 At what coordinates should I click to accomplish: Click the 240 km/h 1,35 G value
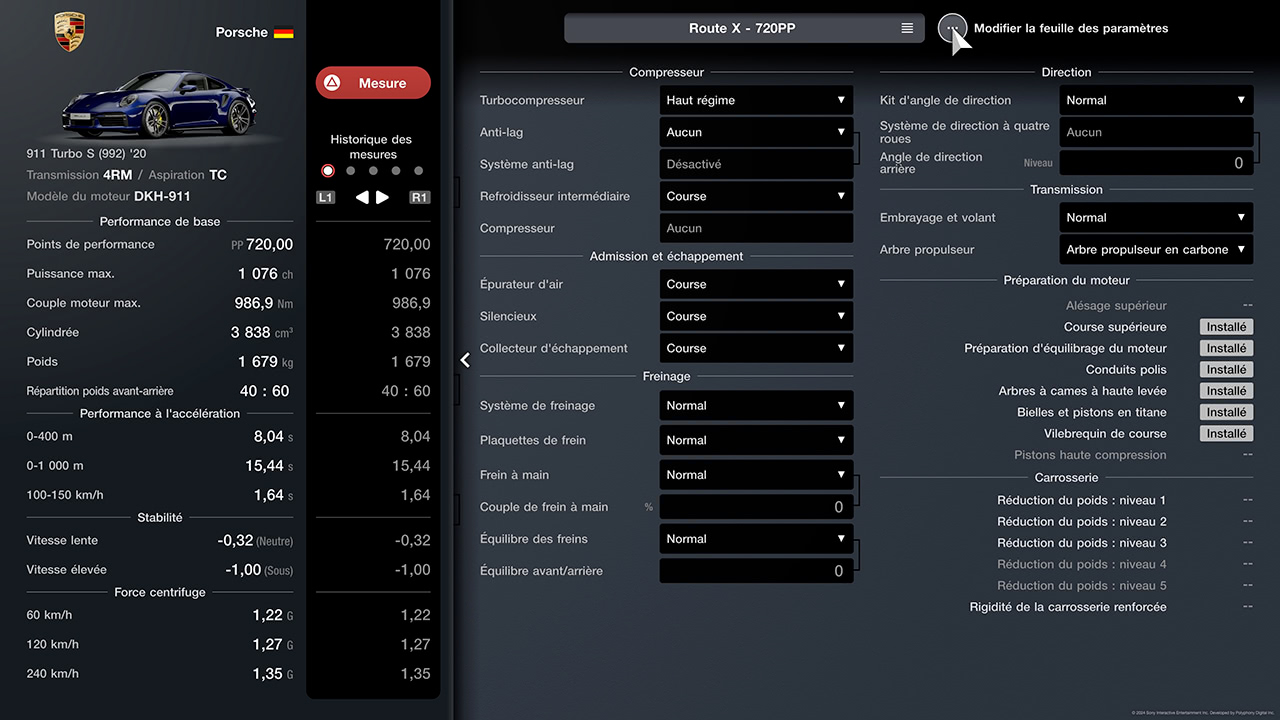[x=272, y=674]
